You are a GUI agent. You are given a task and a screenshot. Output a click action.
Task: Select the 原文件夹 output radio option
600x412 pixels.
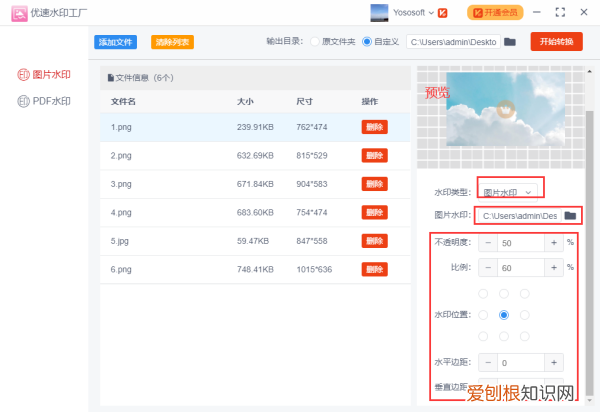tap(315, 41)
